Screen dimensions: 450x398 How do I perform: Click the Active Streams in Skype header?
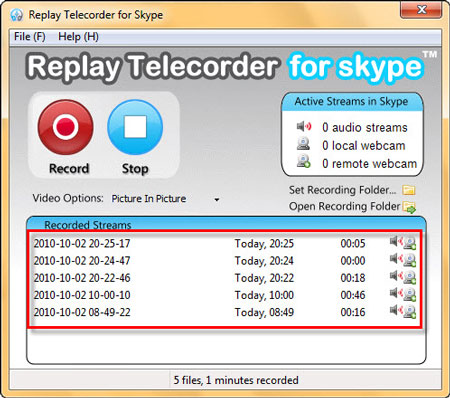pyautogui.click(x=352, y=101)
